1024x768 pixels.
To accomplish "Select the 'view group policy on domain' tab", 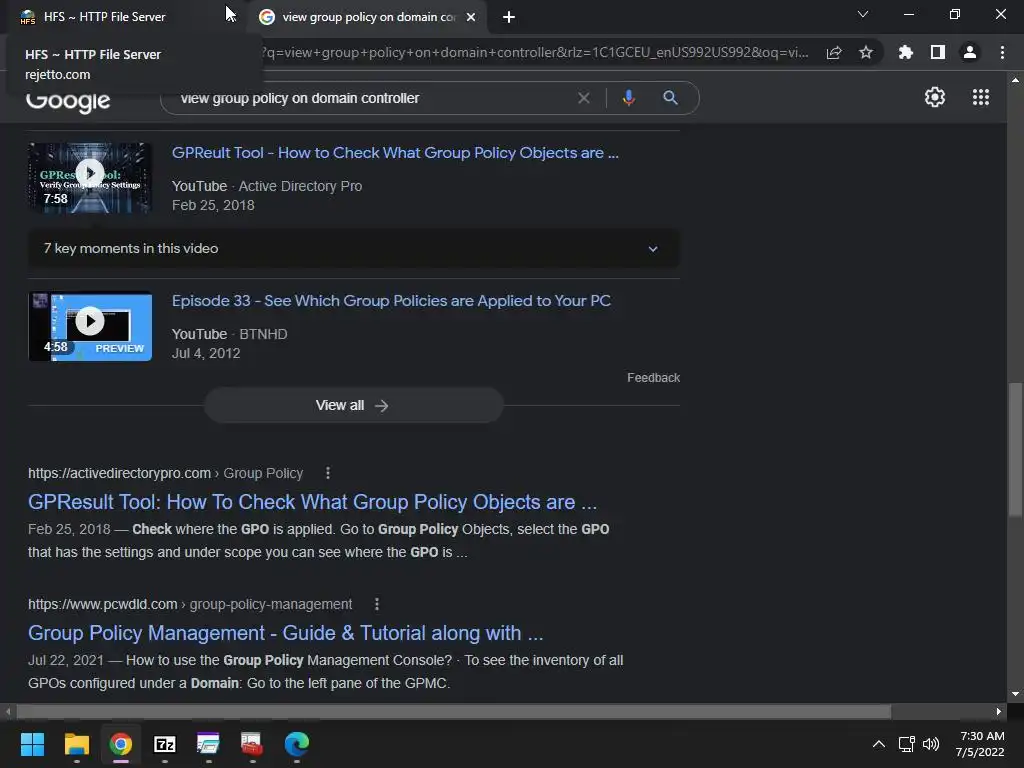I will 368,17.
